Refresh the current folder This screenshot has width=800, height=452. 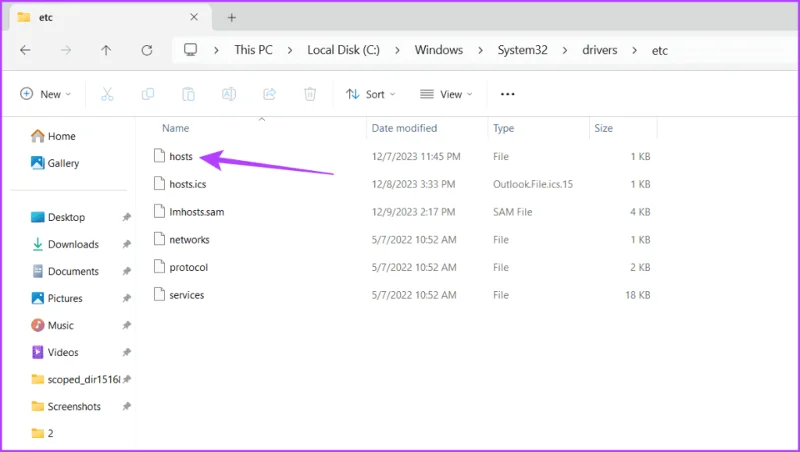click(147, 50)
